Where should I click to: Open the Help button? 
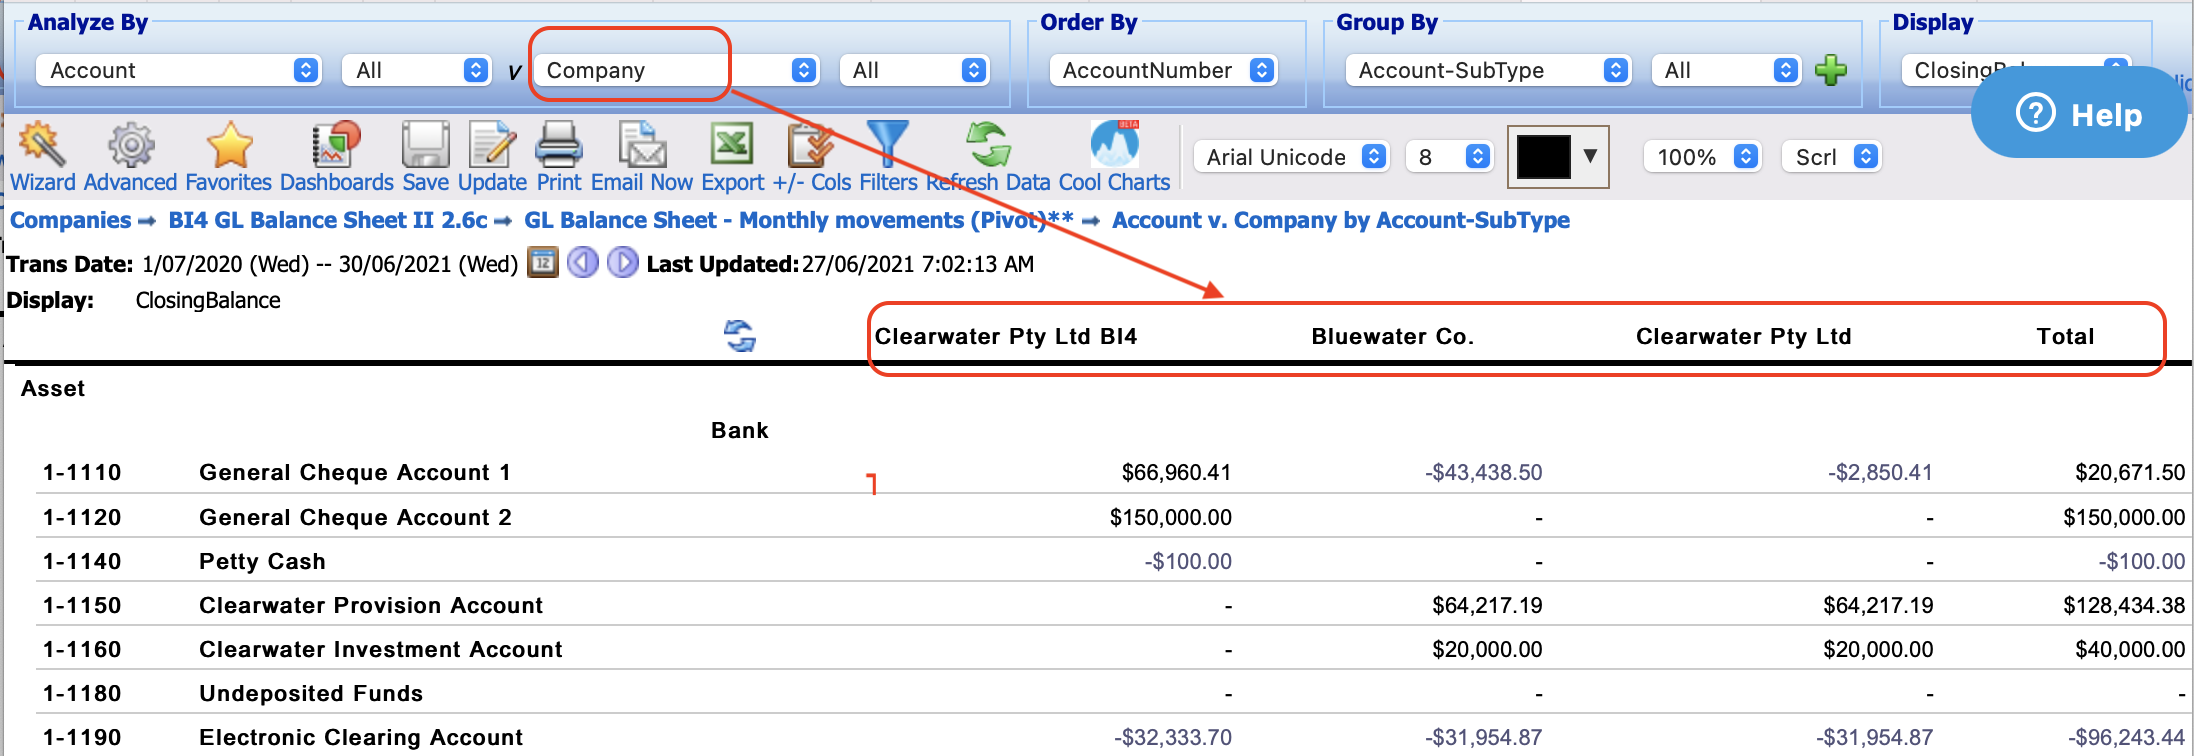click(x=2078, y=113)
